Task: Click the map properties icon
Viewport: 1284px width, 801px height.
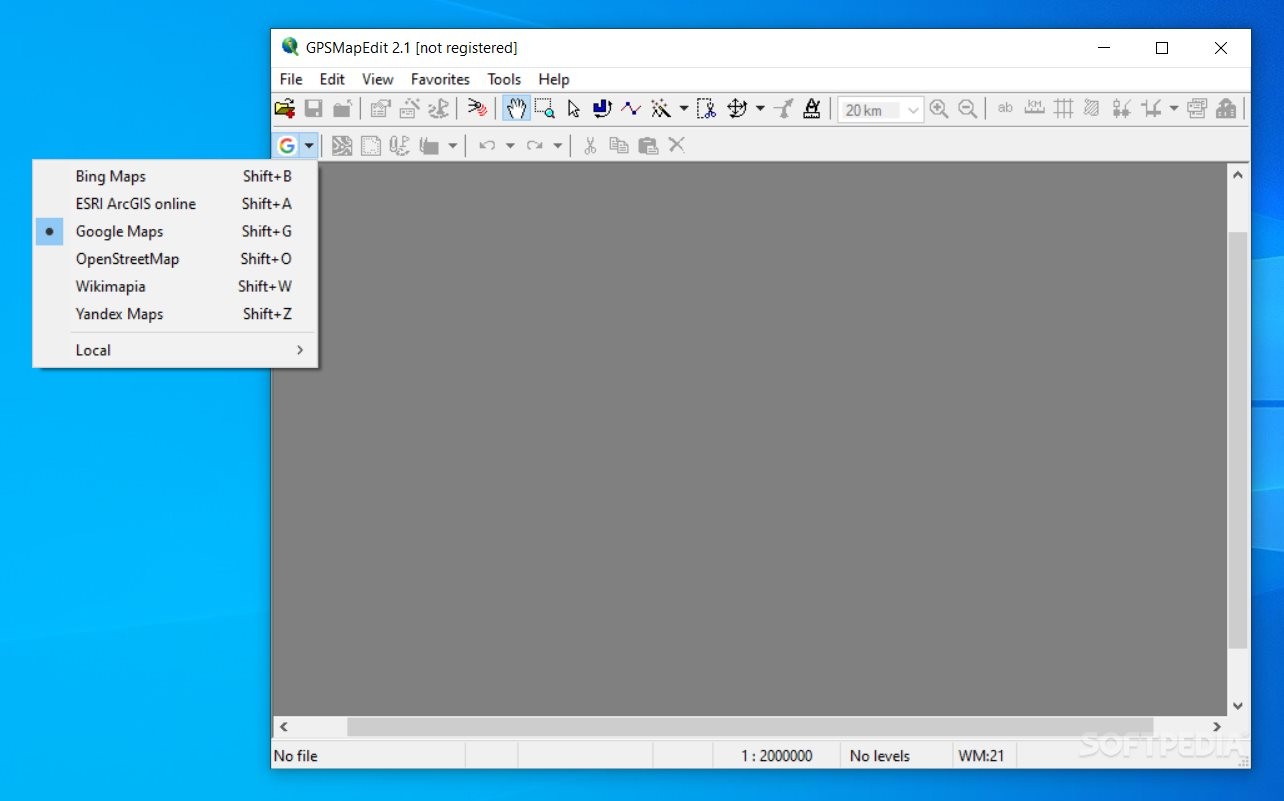Action: tap(380, 109)
